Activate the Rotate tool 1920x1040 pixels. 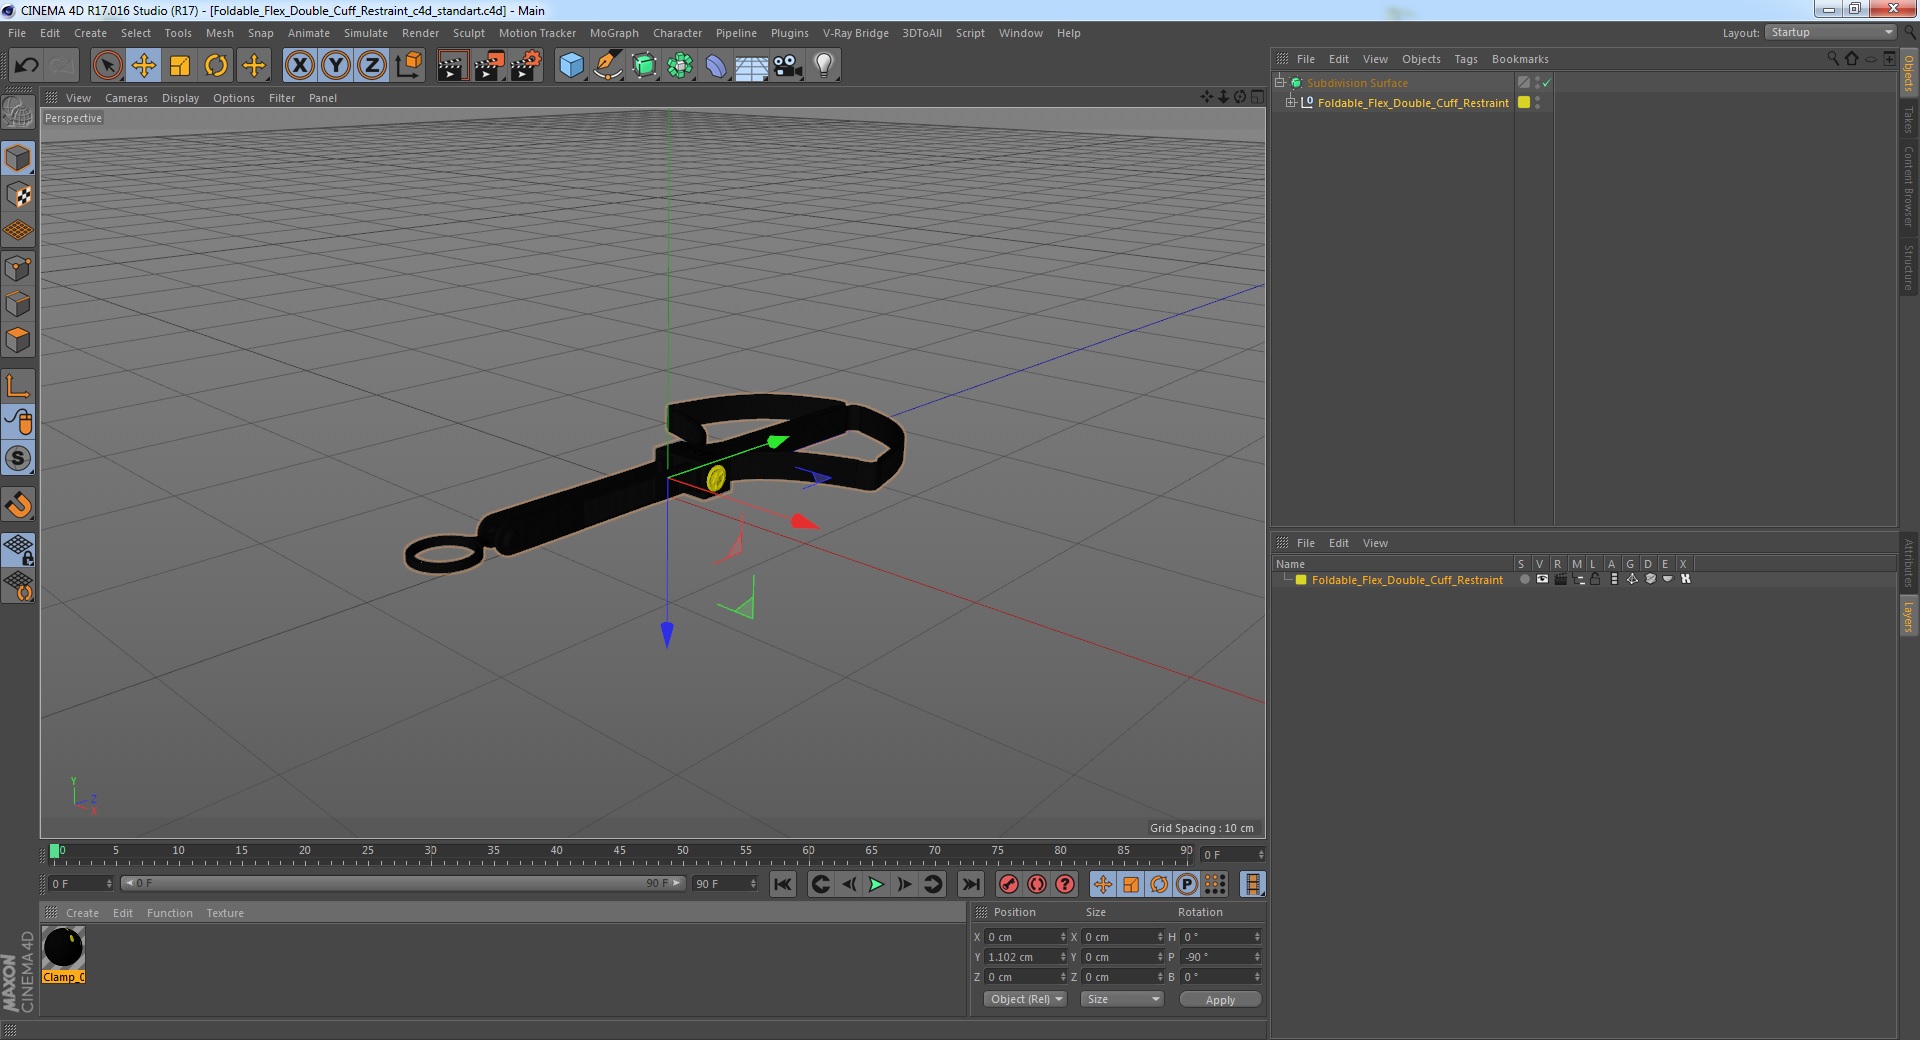pos(216,66)
